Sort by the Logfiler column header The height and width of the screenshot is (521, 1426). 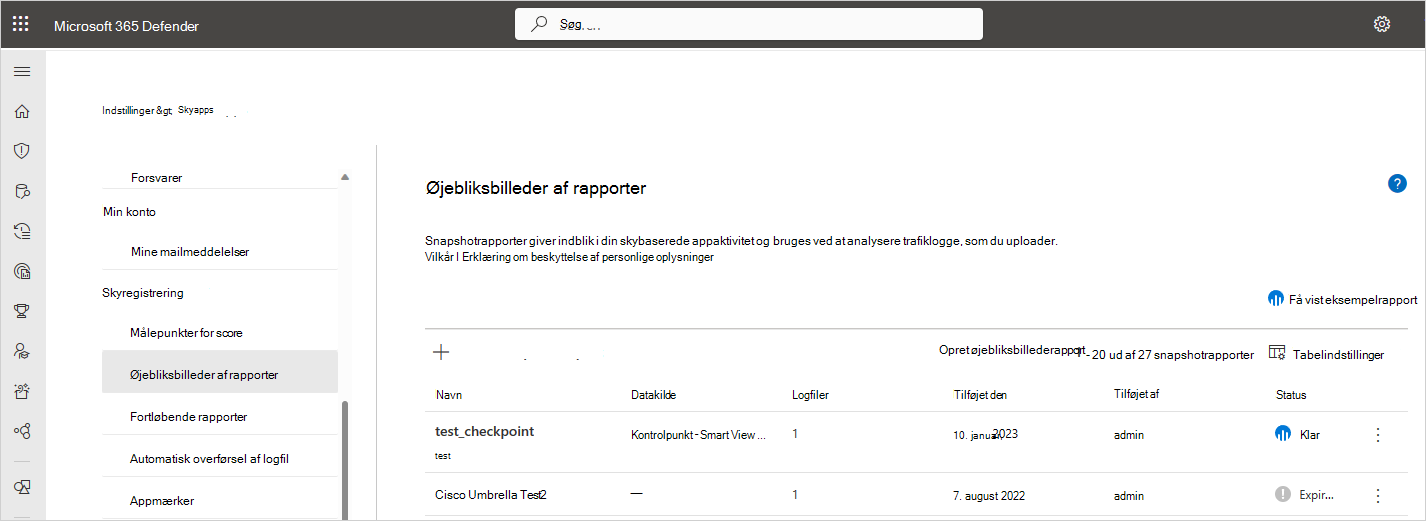pos(810,395)
